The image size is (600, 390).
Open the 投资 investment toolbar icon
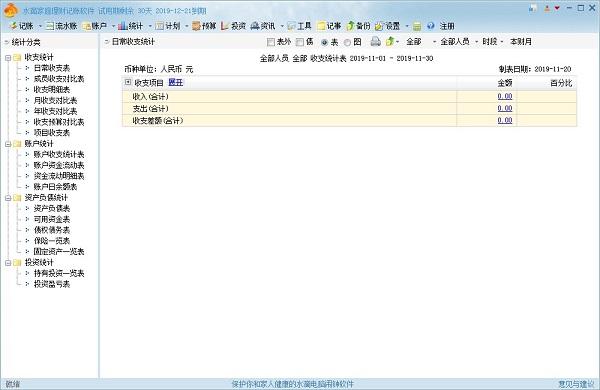coord(225,26)
